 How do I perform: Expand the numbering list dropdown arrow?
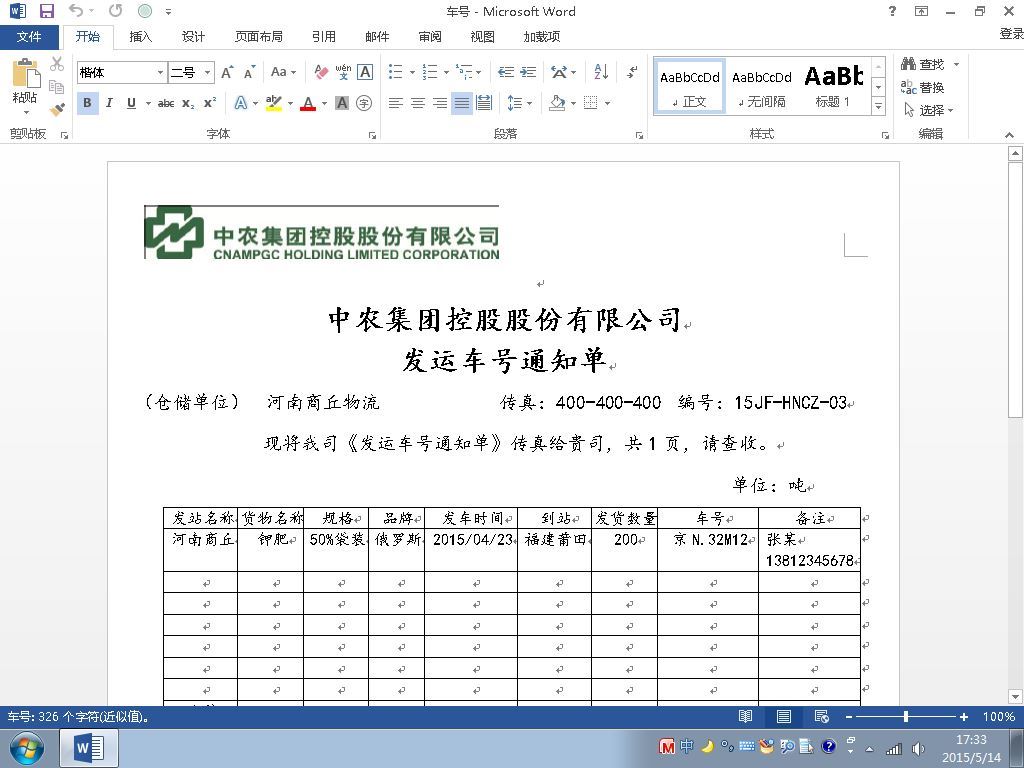(x=446, y=72)
